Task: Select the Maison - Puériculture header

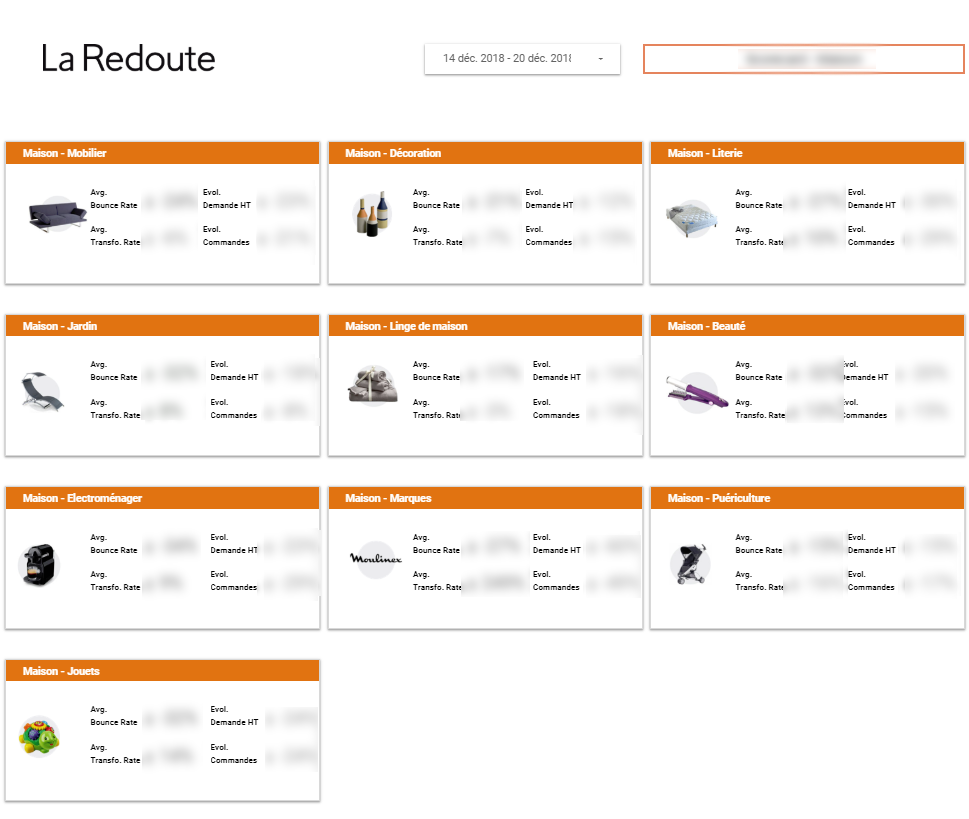Action: point(807,498)
